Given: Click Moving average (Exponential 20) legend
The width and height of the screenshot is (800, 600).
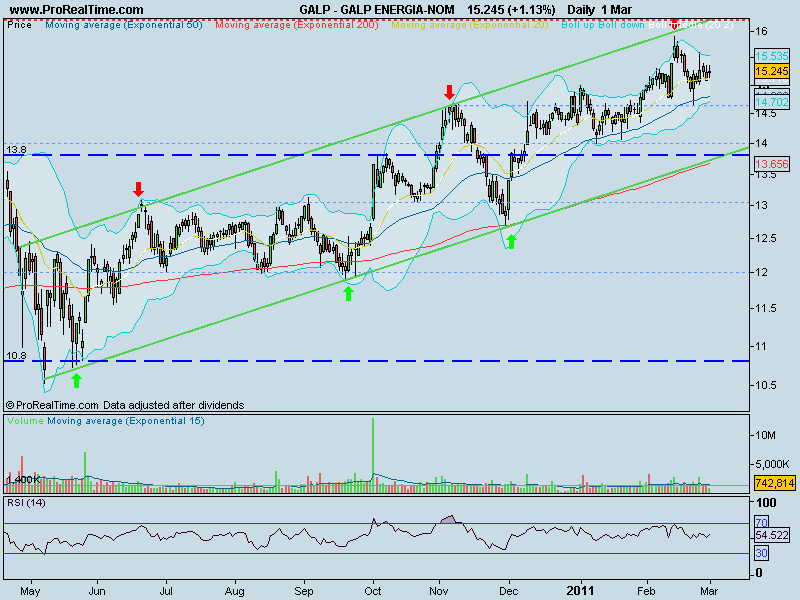Looking at the screenshot, I should point(470,24).
